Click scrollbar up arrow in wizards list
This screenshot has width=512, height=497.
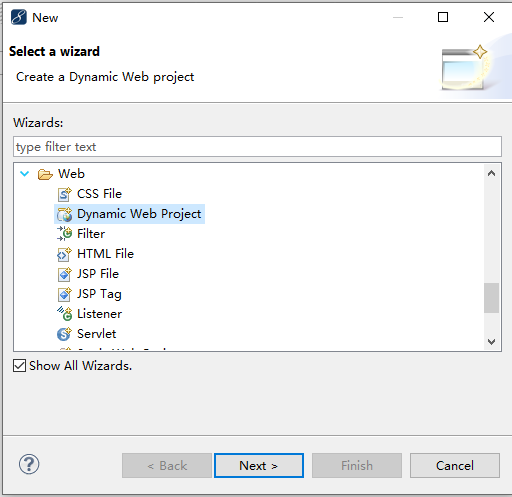click(491, 173)
